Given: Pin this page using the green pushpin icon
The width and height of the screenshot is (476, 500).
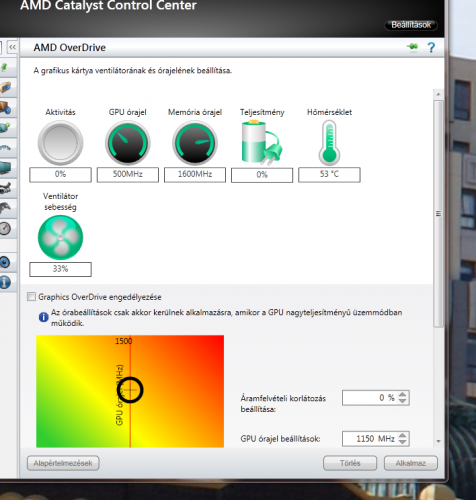Looking at the screenshot, I should (412, 47).
